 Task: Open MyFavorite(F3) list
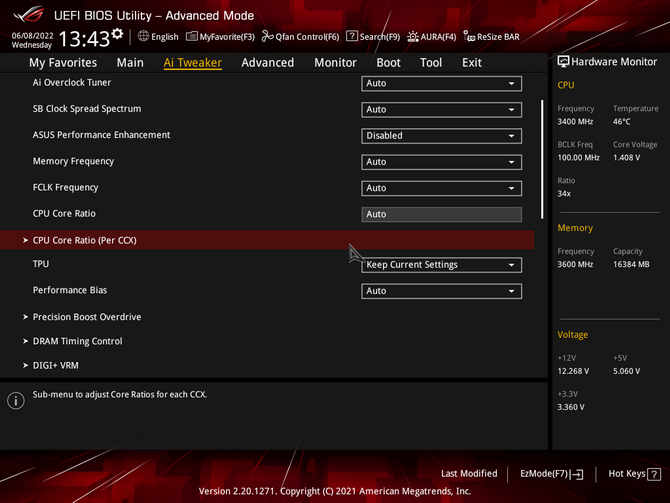pyautogui.click(x=220, y=37)
